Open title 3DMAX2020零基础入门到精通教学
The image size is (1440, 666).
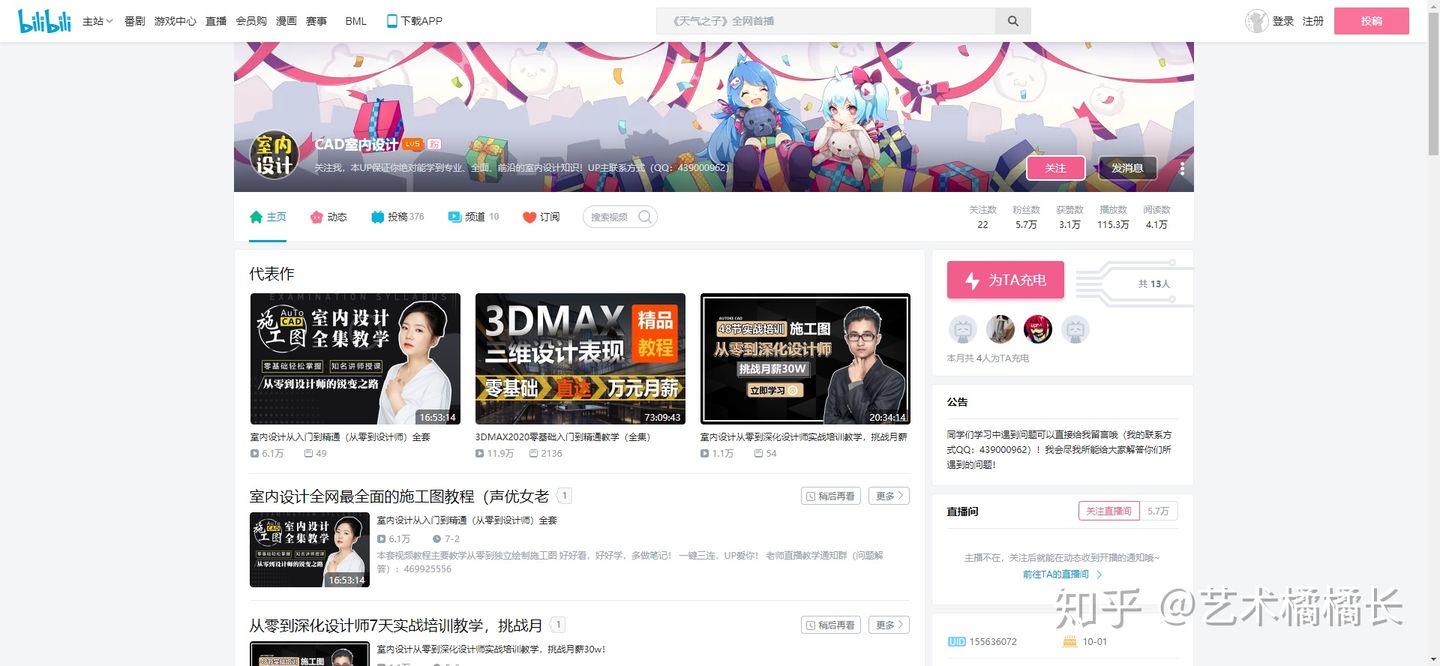[563, 437]
